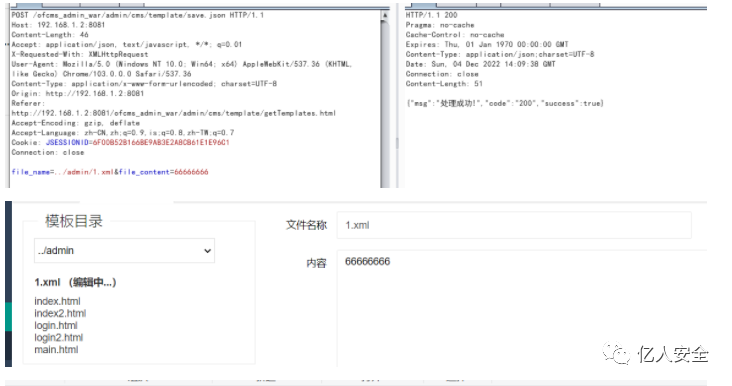Open index2.html from the file list
The image size is (732, 386).
click(x=60, y=313)
